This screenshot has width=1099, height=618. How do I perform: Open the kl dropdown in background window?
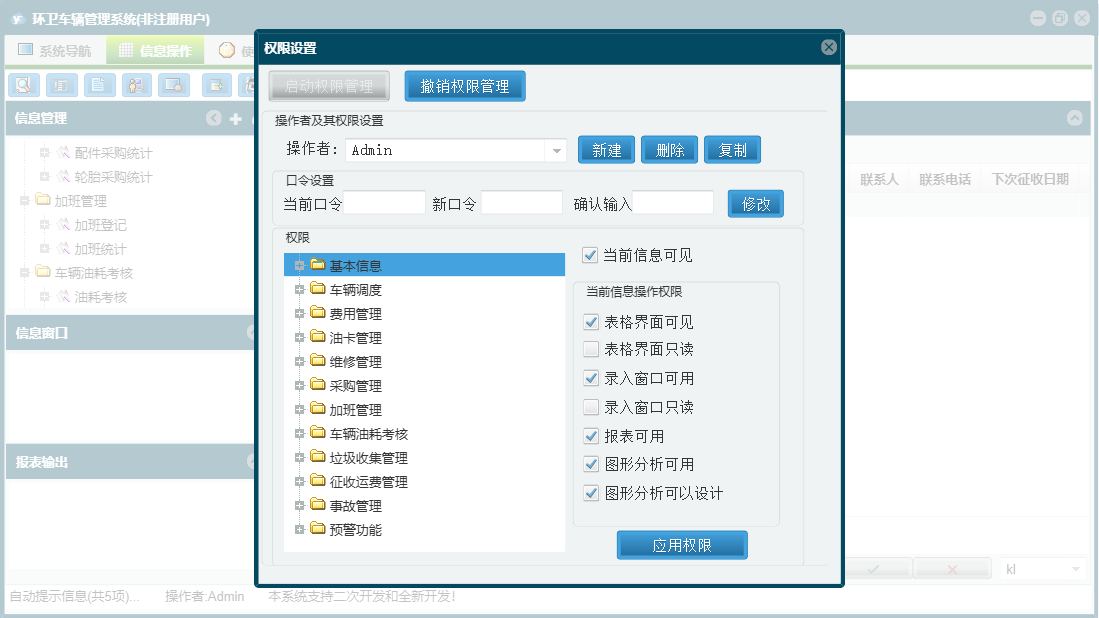click(x=1076, y=569)
